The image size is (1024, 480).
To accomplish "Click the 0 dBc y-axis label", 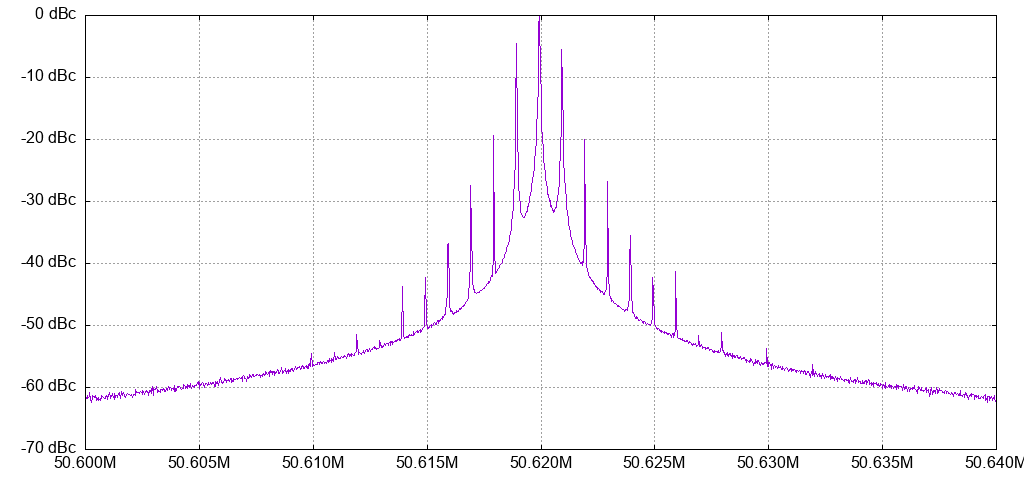I will (54, 14).
